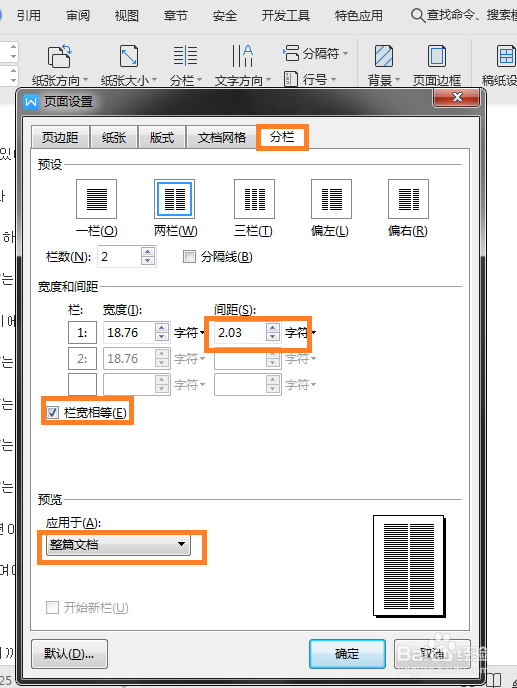
Task: Open the 引用 ribbon tab
Action: (x=29, y=16)
